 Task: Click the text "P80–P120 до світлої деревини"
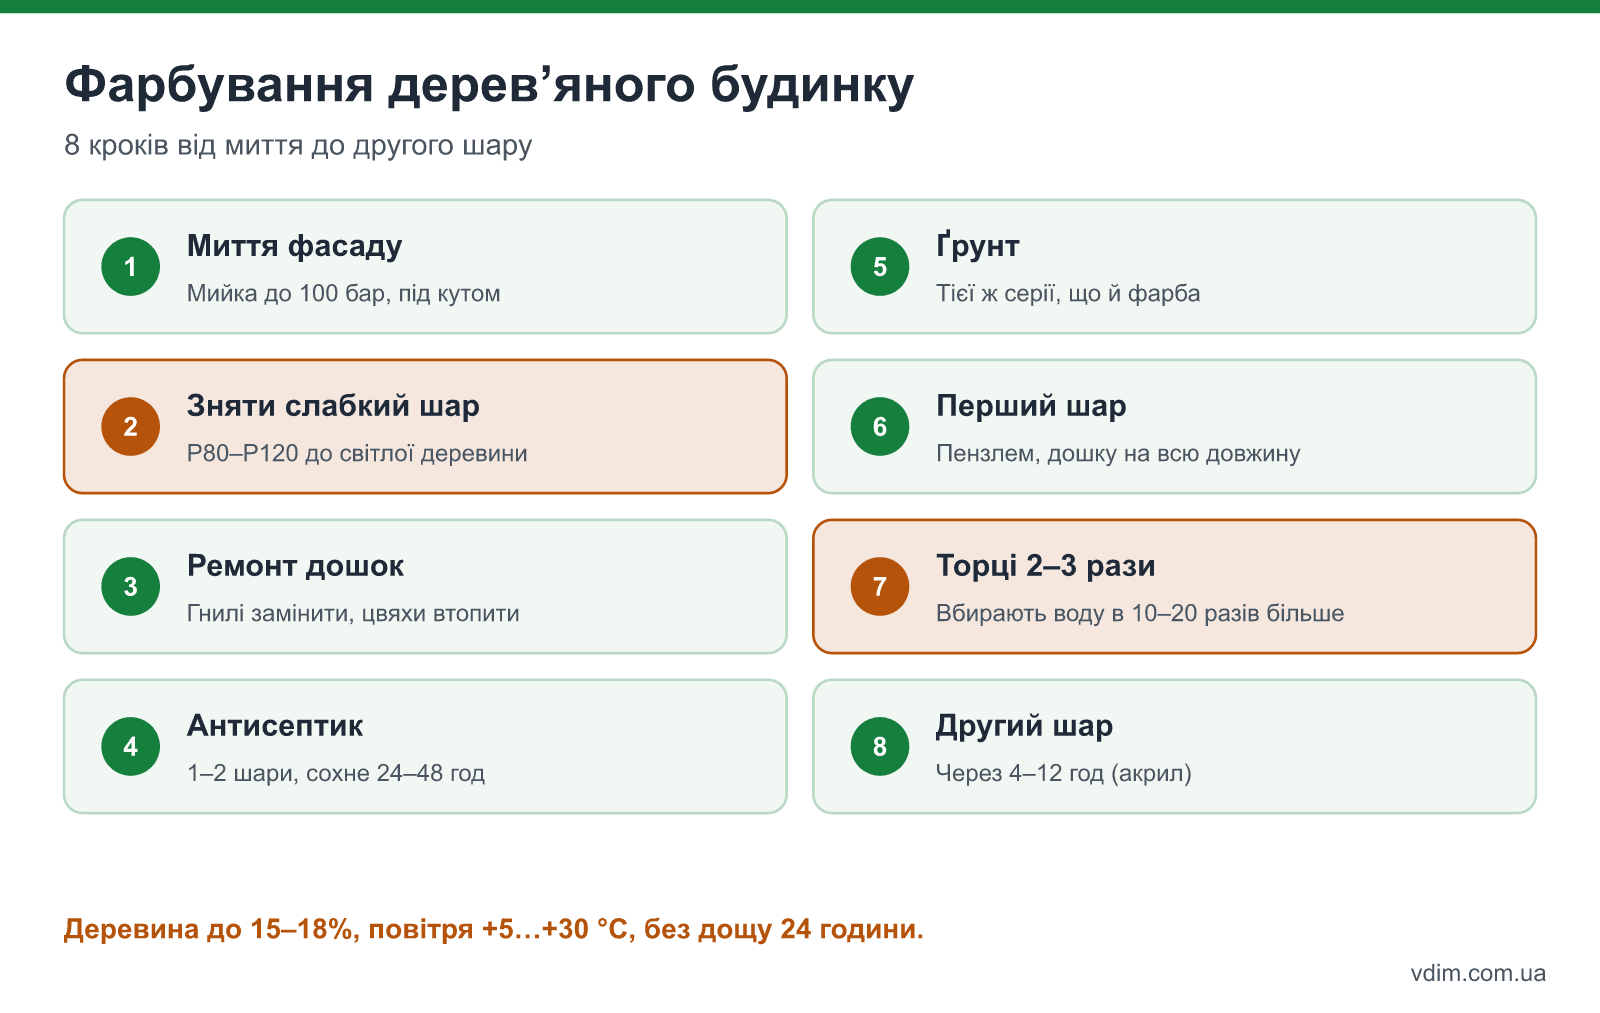click(x=357, y=454)
